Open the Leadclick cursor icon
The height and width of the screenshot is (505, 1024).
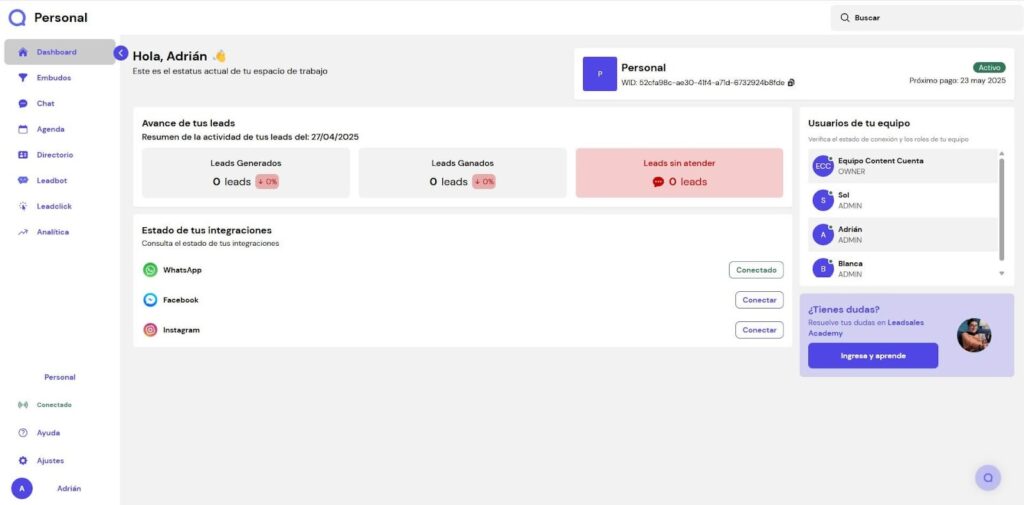(x=23, y=207)
